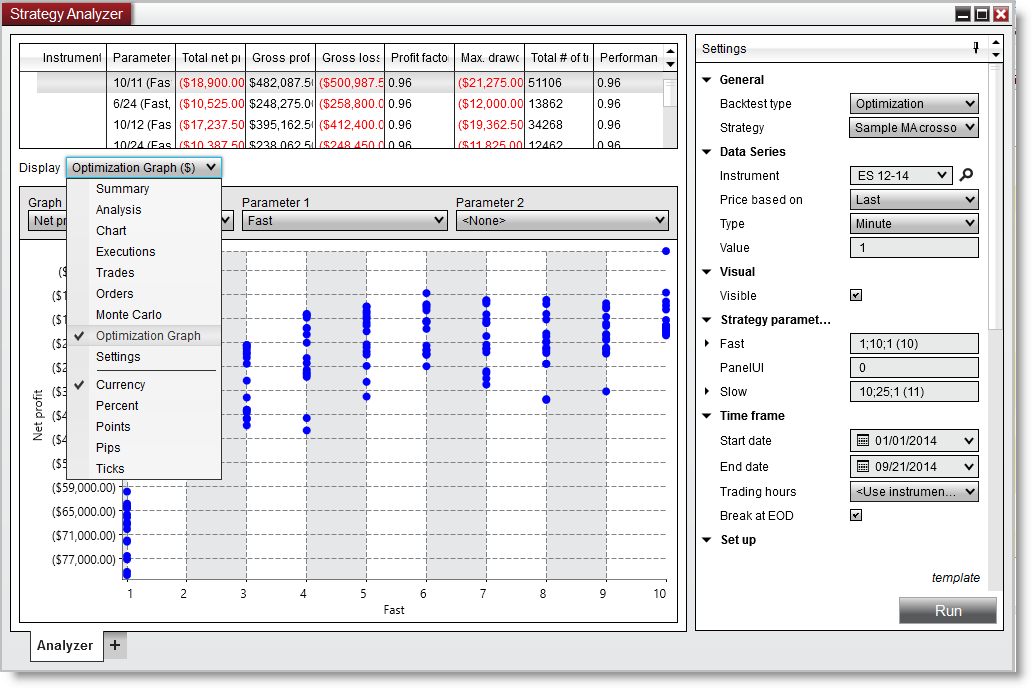The width and height of the screenshot is (1032, 688).
Task: Toggle the Visible checkbox under Visual
Action: tap(855, 295)
